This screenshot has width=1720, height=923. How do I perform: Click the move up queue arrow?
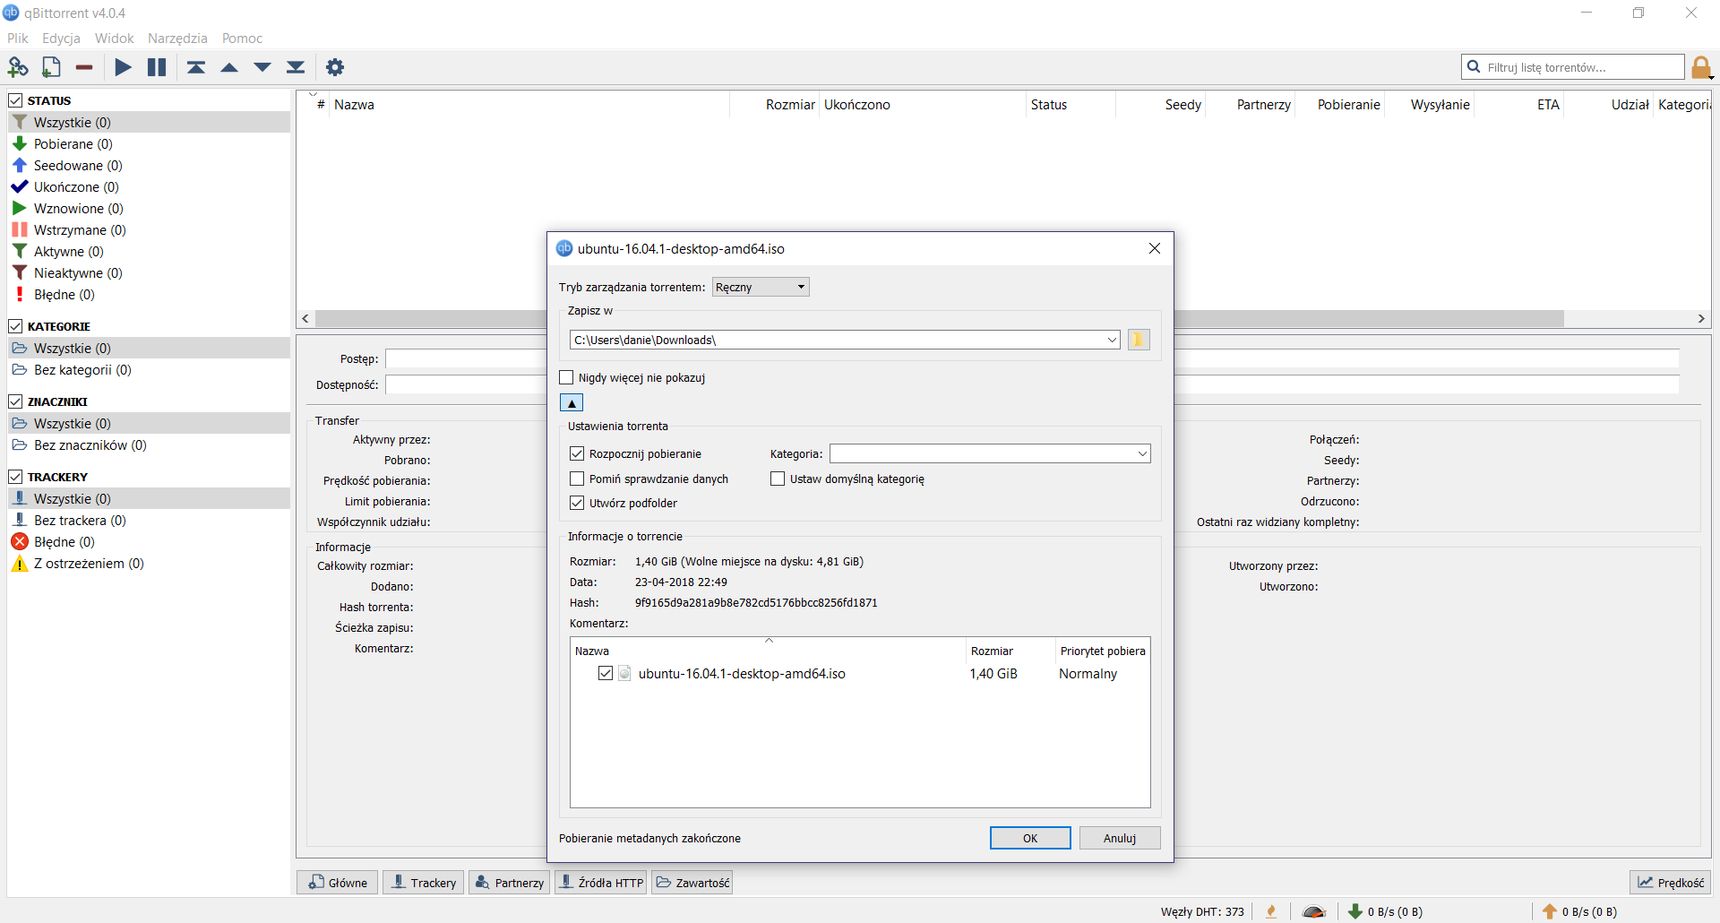(229, 67)
